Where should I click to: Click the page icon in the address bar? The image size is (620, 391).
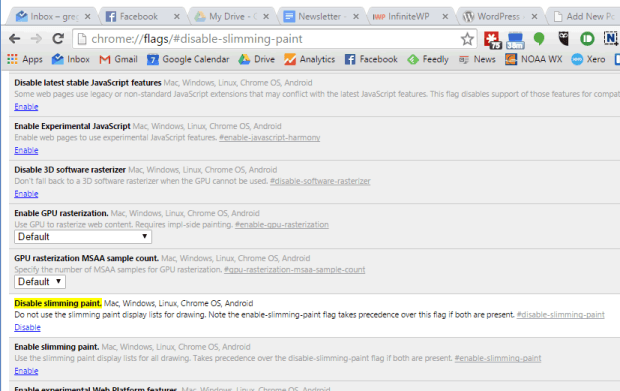(82, 39)
